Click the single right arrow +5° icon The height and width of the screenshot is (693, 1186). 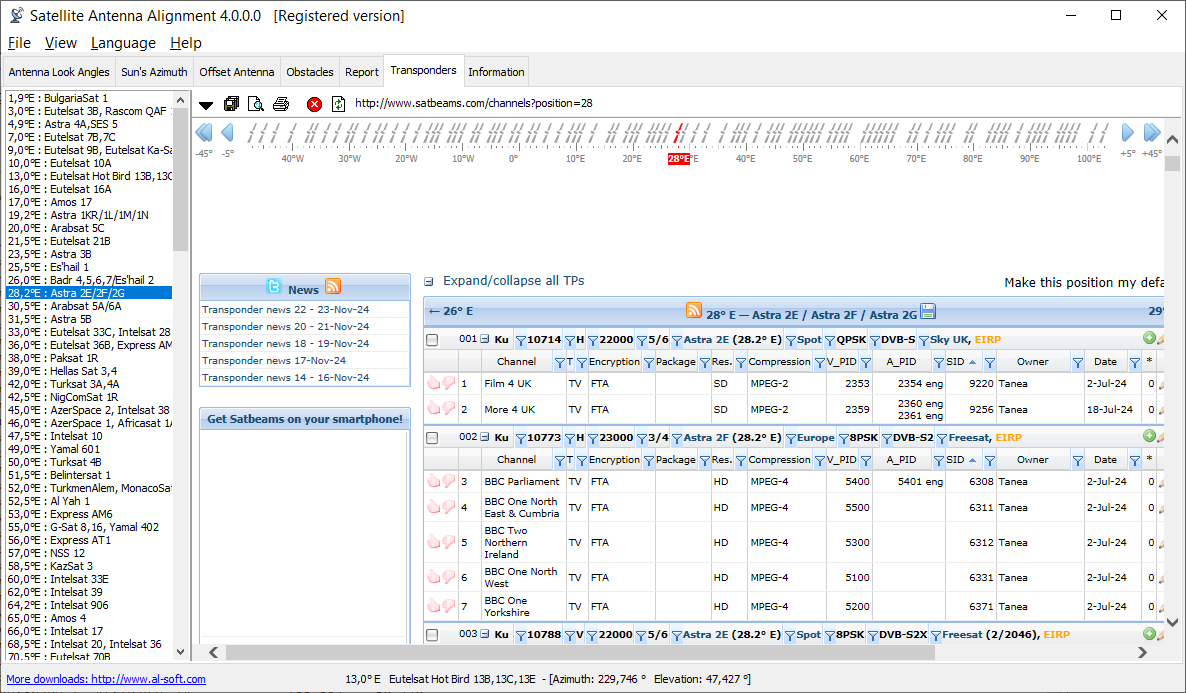coord(1128,132)
